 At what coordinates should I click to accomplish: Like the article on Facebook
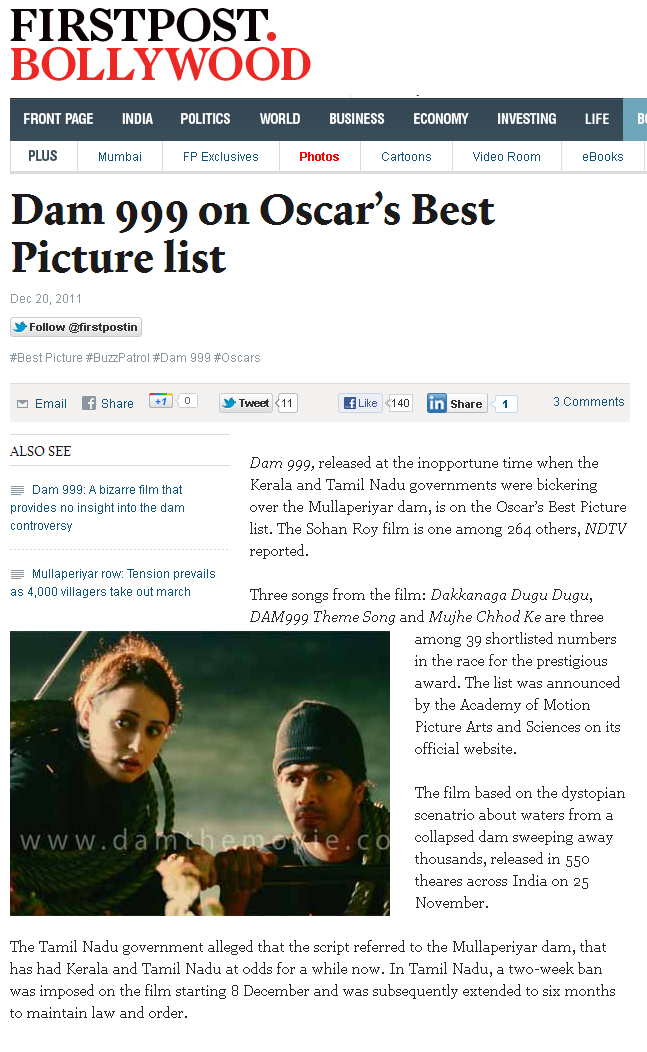click(360, 403)
